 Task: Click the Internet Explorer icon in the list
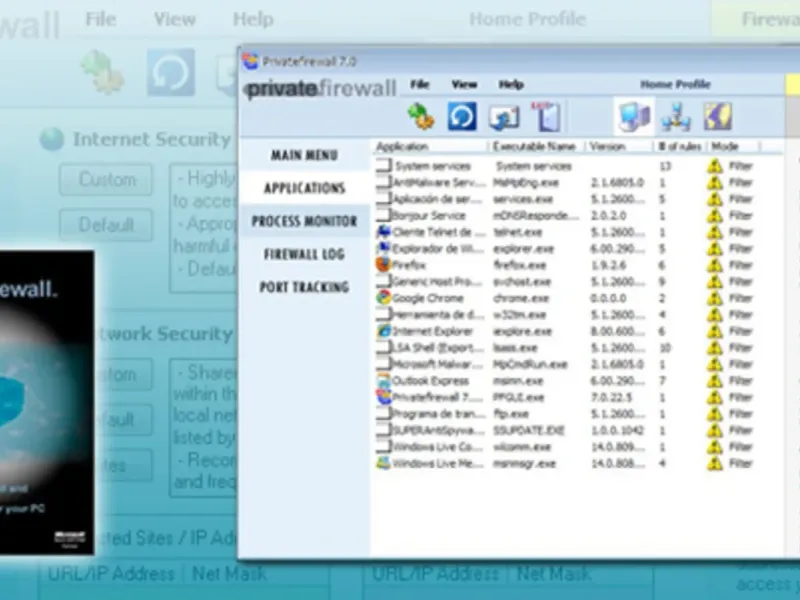click(x=383, y=331)
